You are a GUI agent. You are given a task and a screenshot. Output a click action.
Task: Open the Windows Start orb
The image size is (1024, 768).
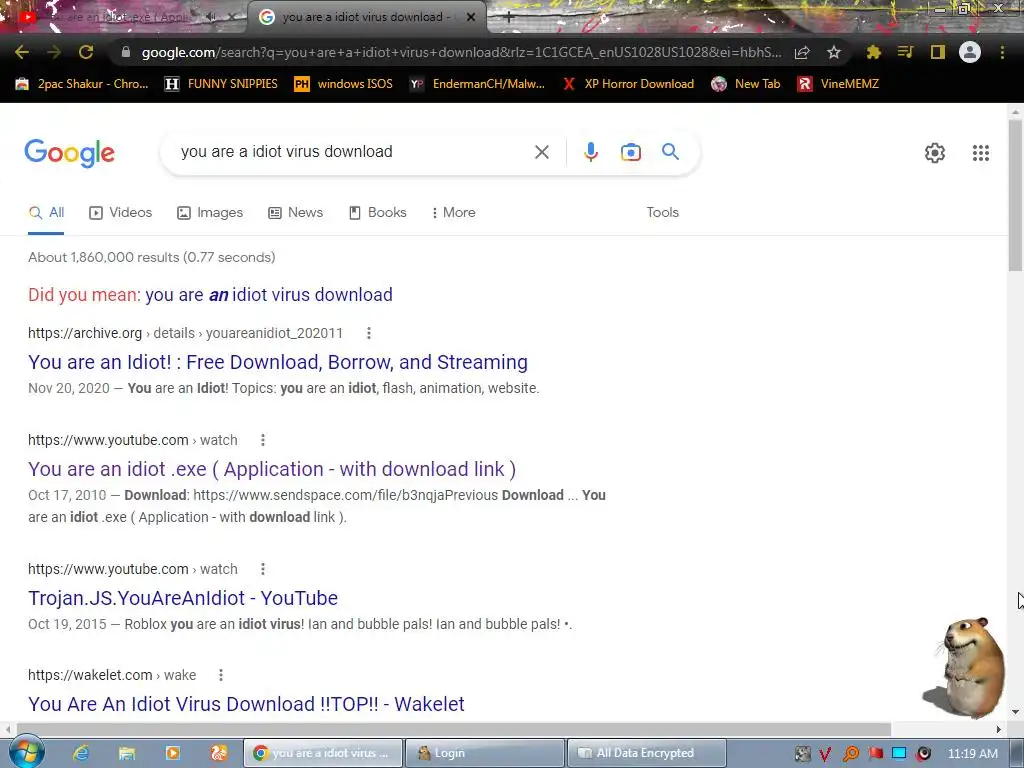pyautogui.click(x=25, y=752)
